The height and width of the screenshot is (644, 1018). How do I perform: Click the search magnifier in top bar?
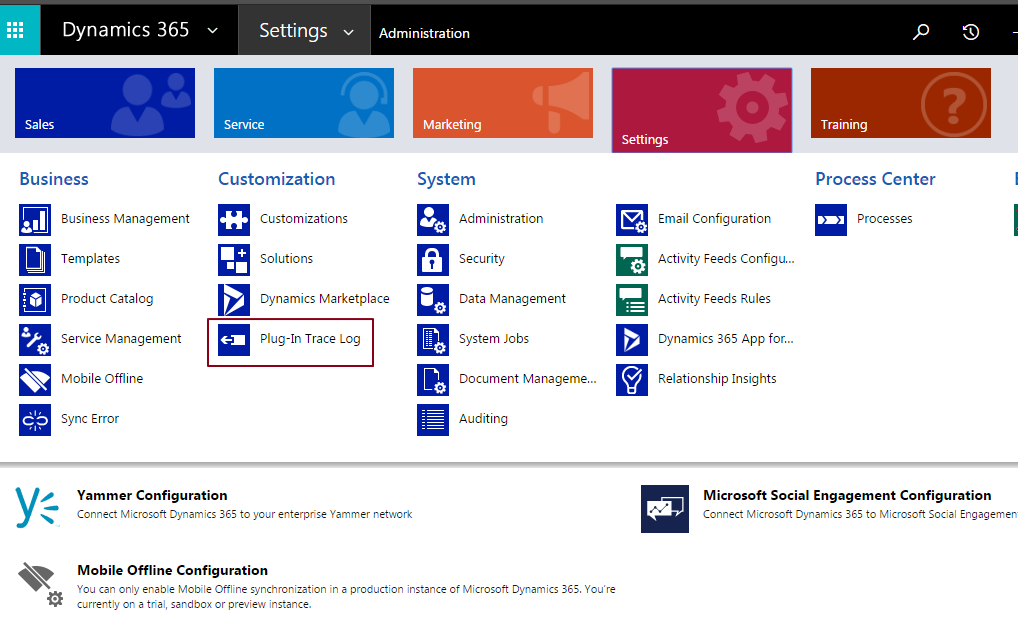click(920, 31)
